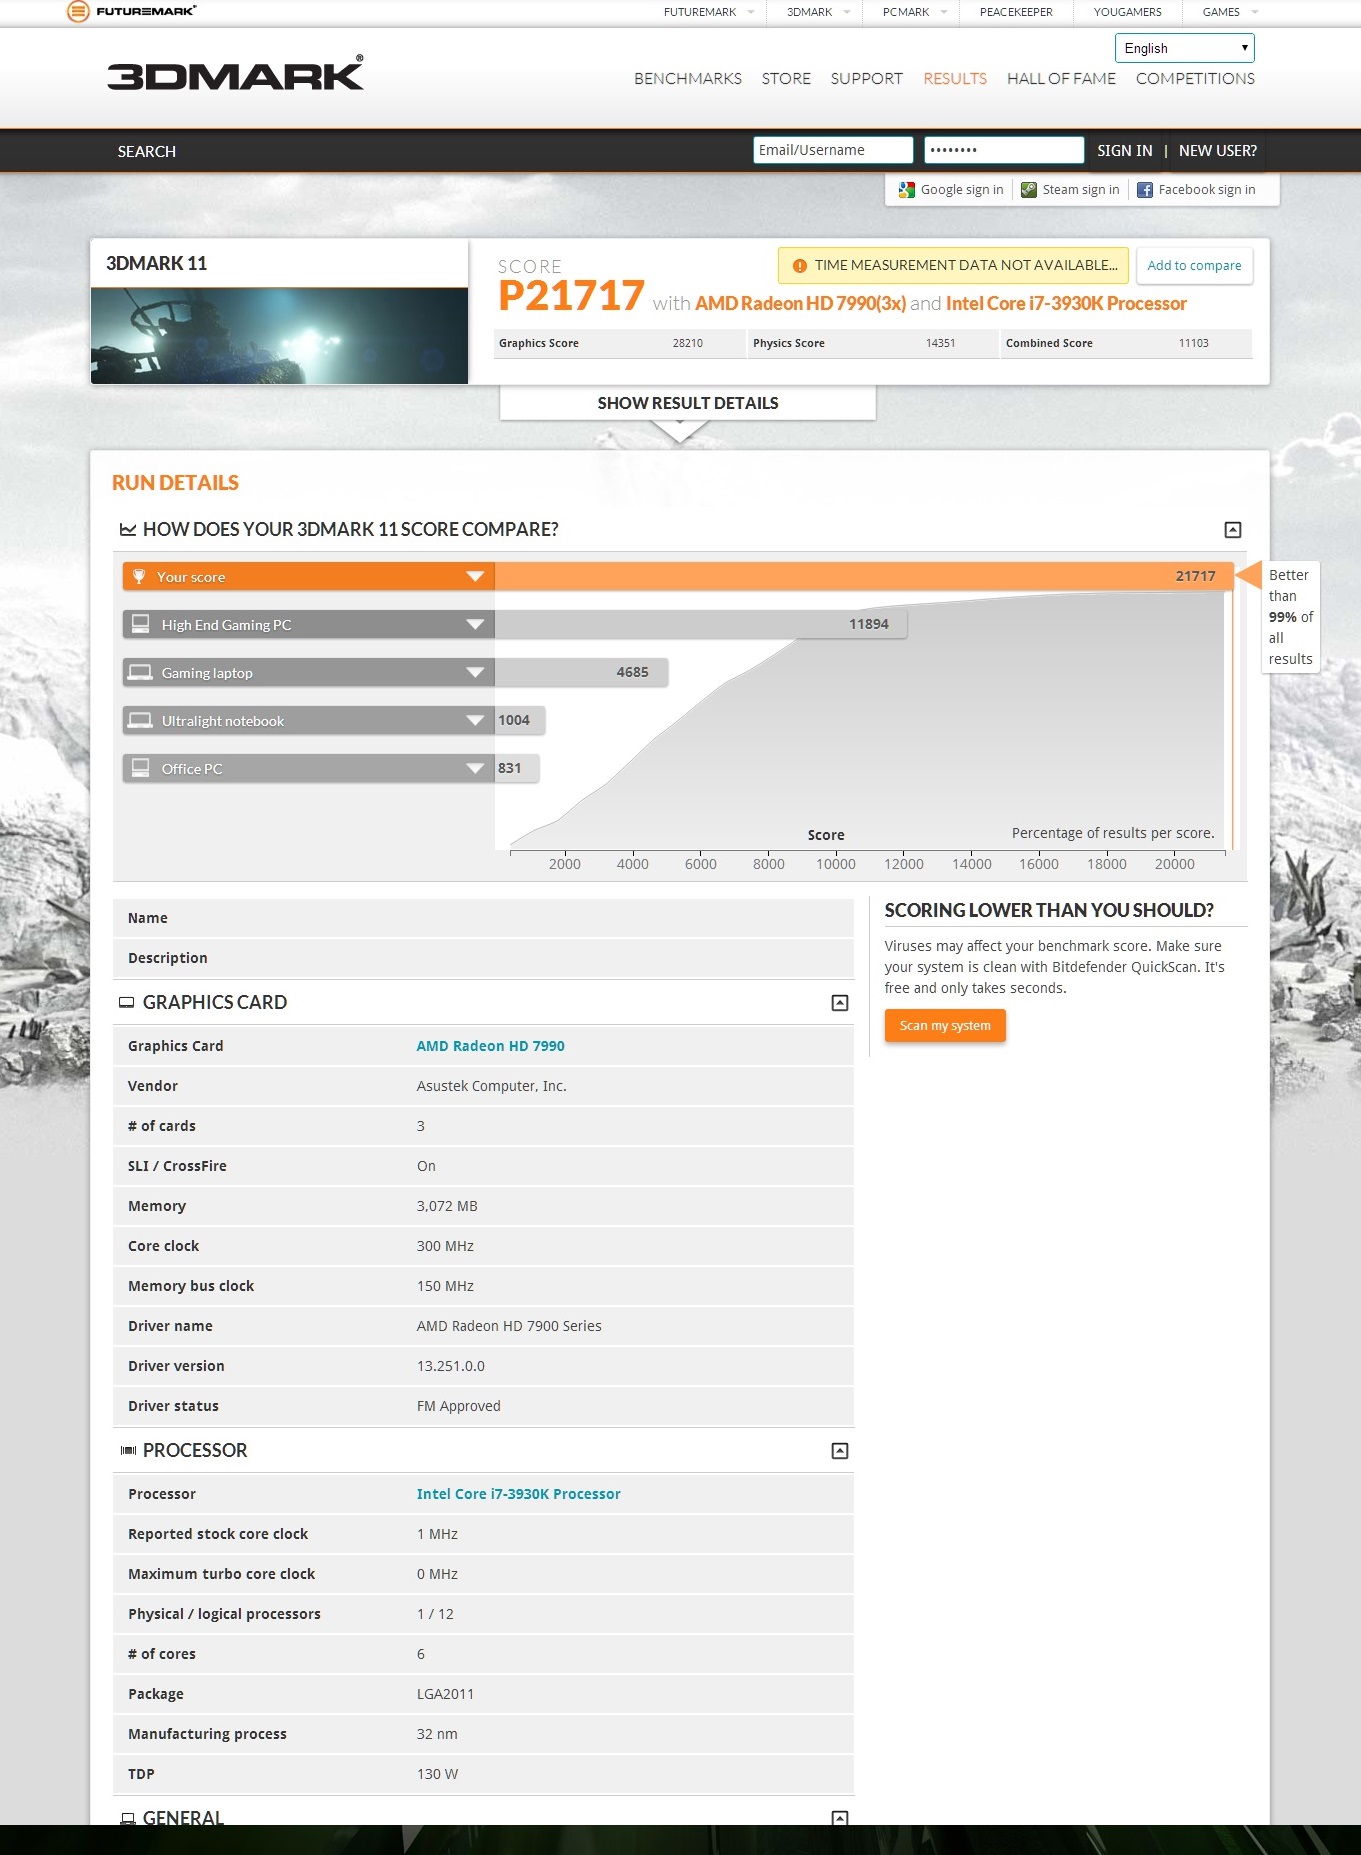Go to the SUPPORT page
This screenshot has height=1855, width=1361.
(866, 79)
